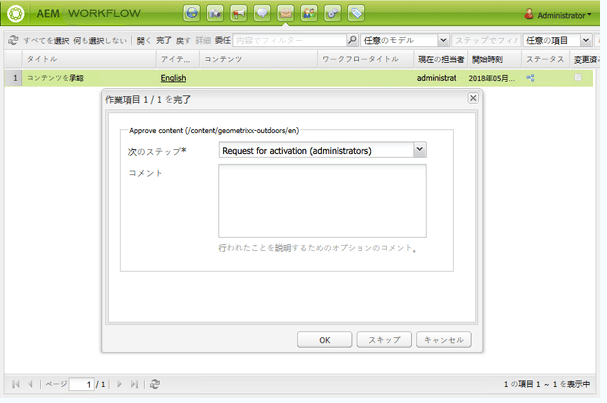Open the Campaigns megaphone icon

click(238, 13)
